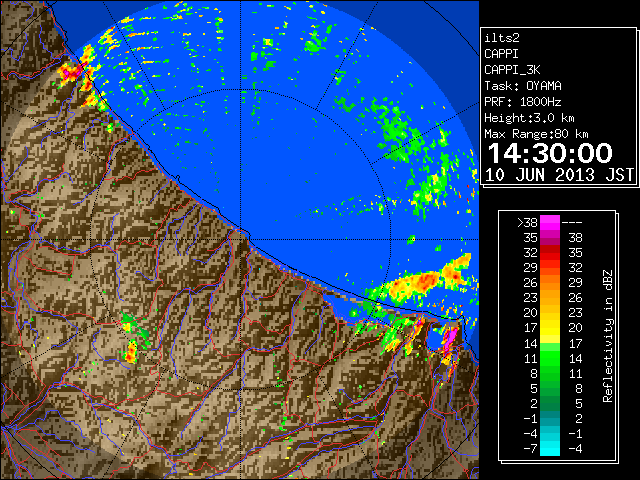Image resolution: width=640 pixels, height=480 pixels.
Task: Click the "PRF: 1800Hz" line
Action: pos(523,102)
